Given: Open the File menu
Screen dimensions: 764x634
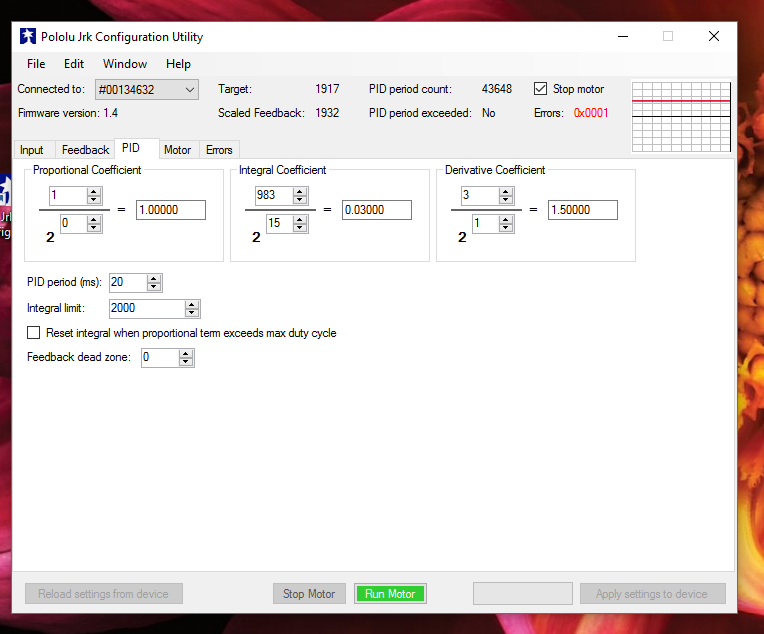Looking at the screenshot, I should click(x=36, y=64).
